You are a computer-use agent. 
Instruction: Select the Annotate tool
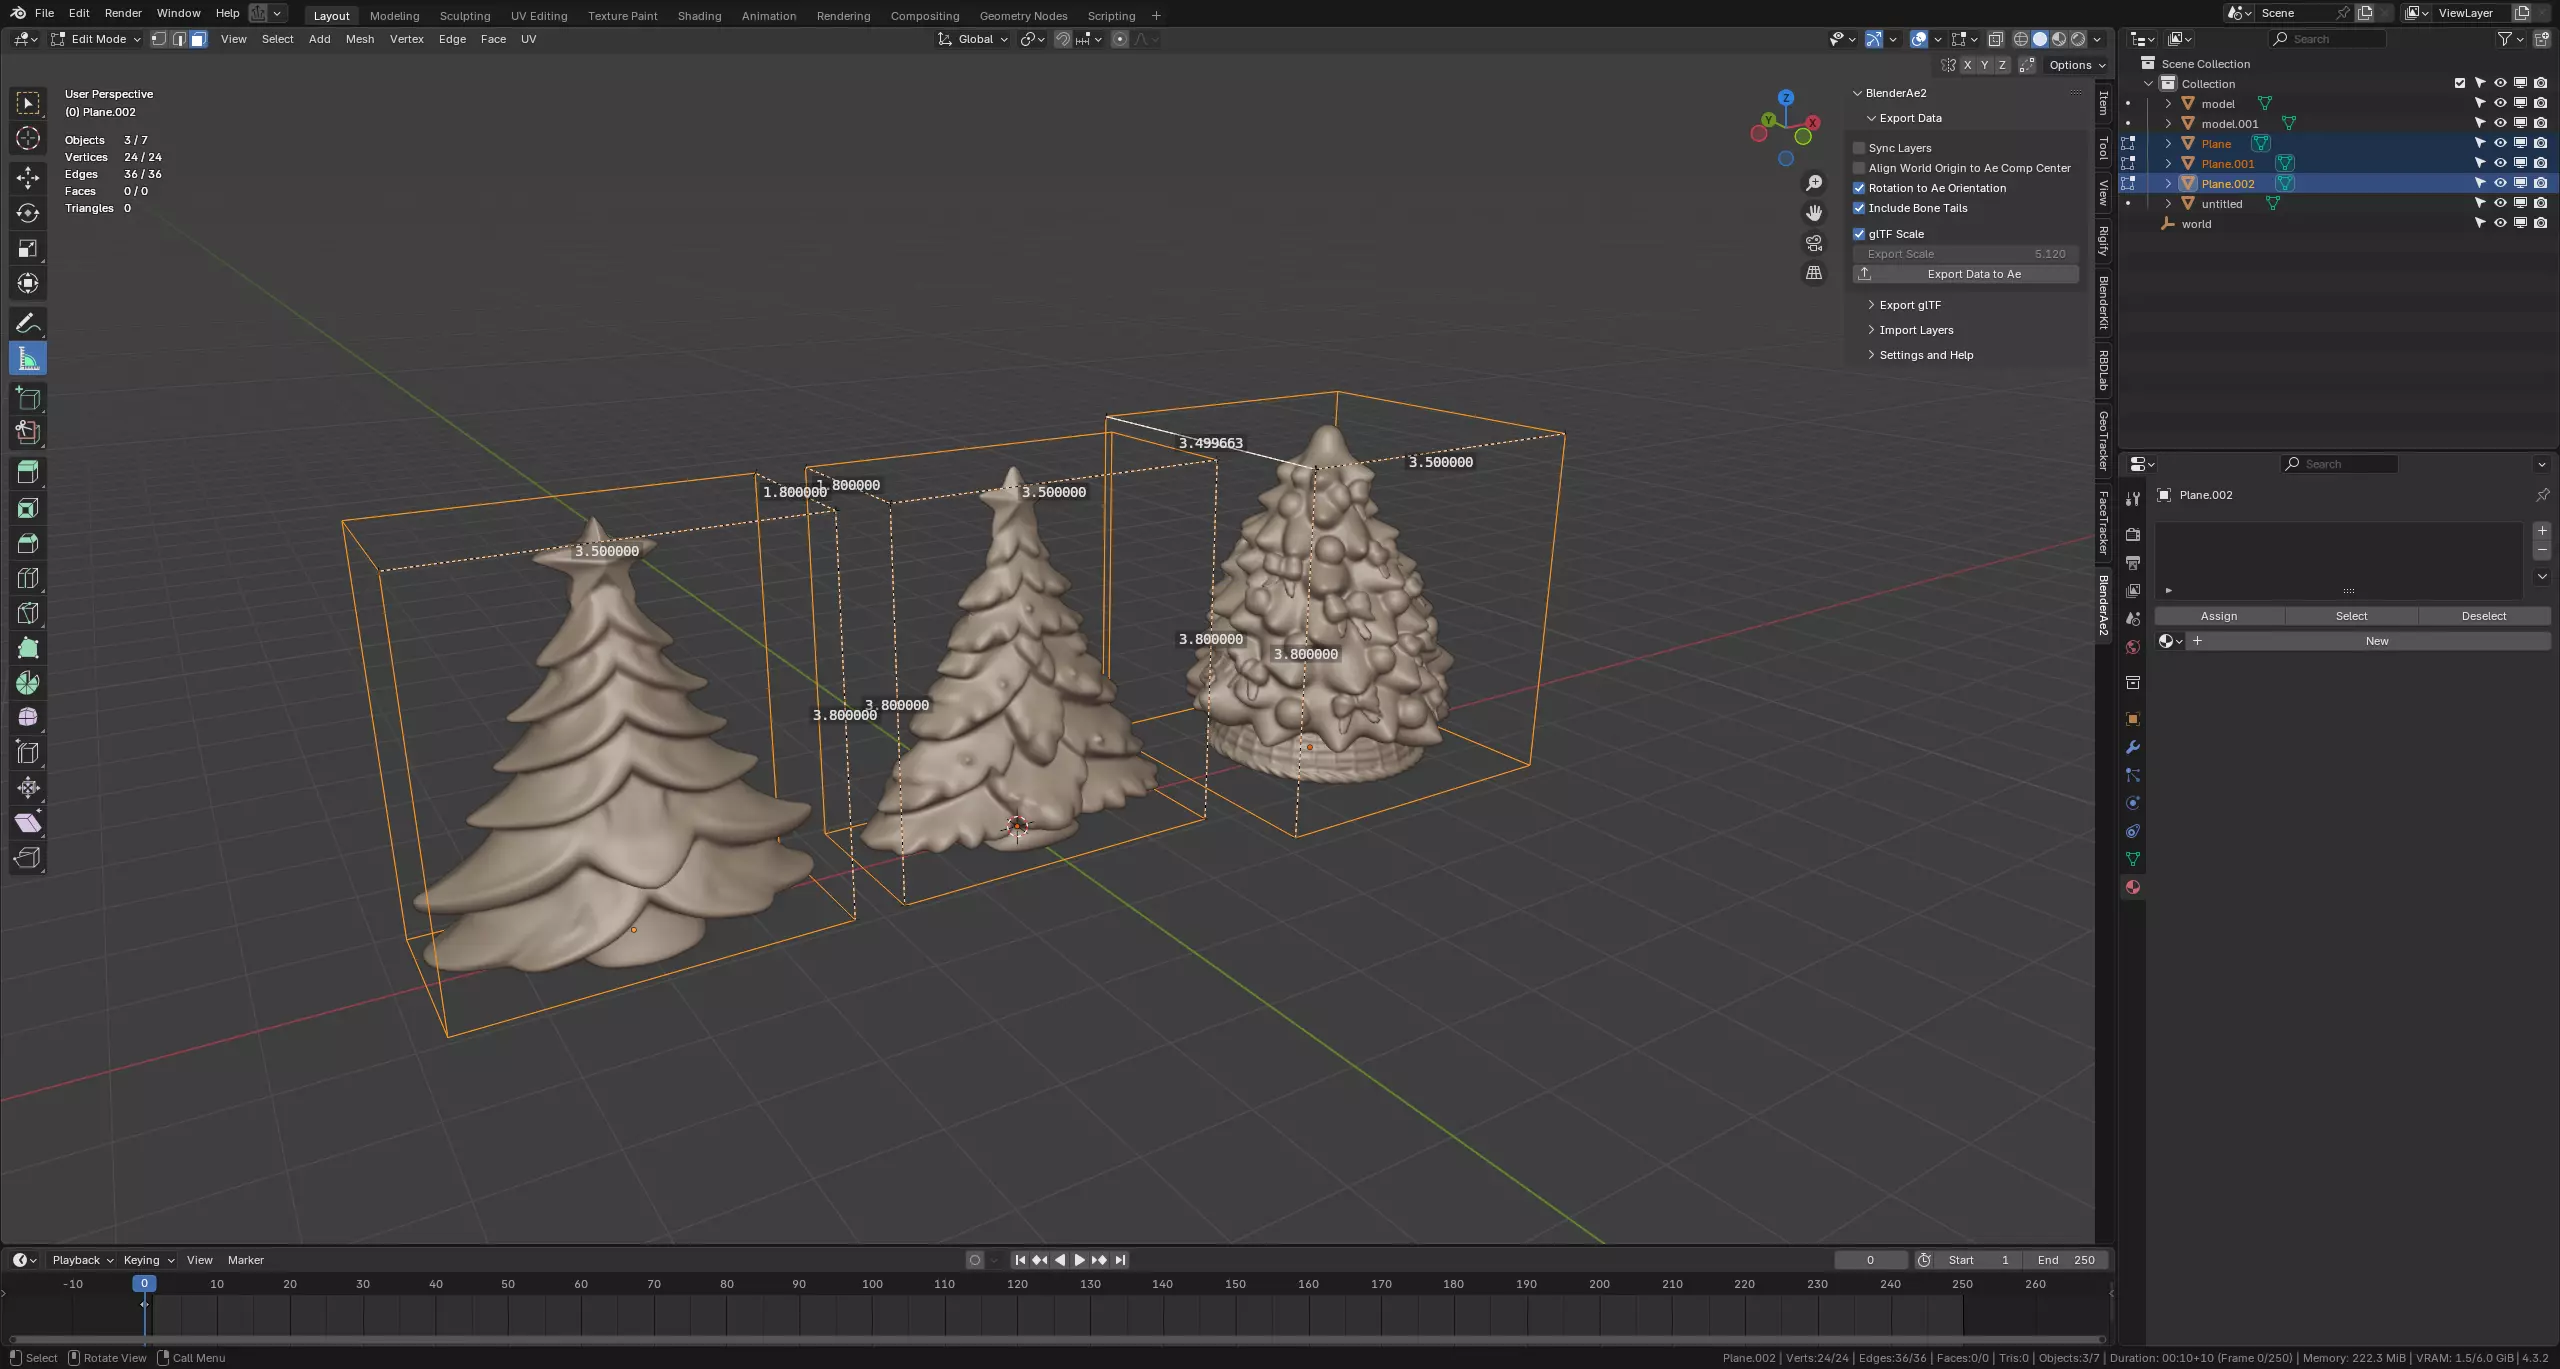pos(28,323)
